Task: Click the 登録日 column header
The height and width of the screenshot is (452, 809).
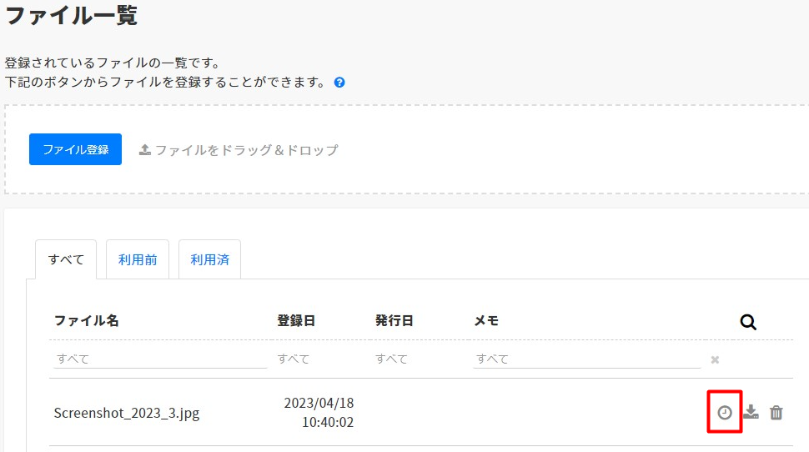Action: tap(296, 321)
